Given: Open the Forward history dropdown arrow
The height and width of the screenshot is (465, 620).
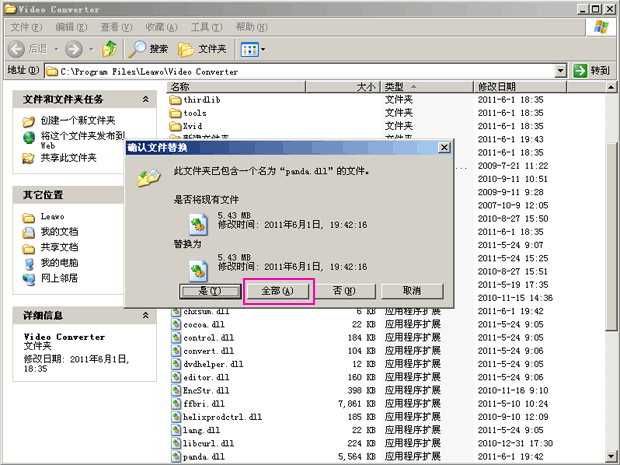Looking at the screenshot, I should pos(91,49).
